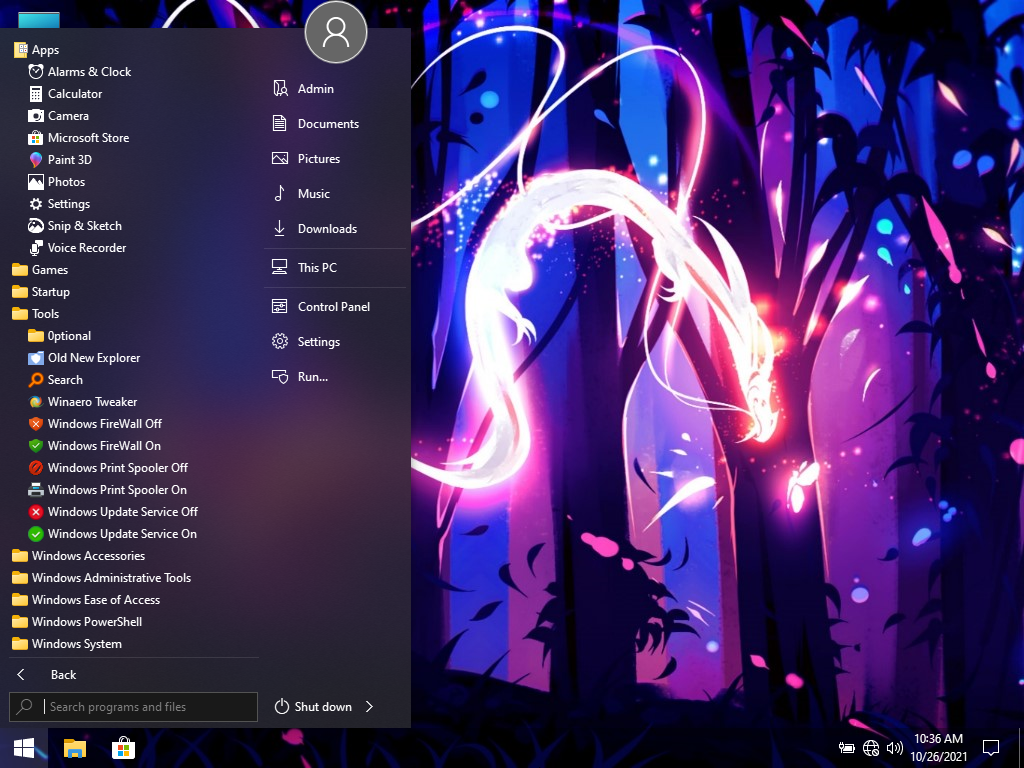Screen dimensions: 1024x768
Task: Launch the Snip & Sketch icon
Action: 36,226
